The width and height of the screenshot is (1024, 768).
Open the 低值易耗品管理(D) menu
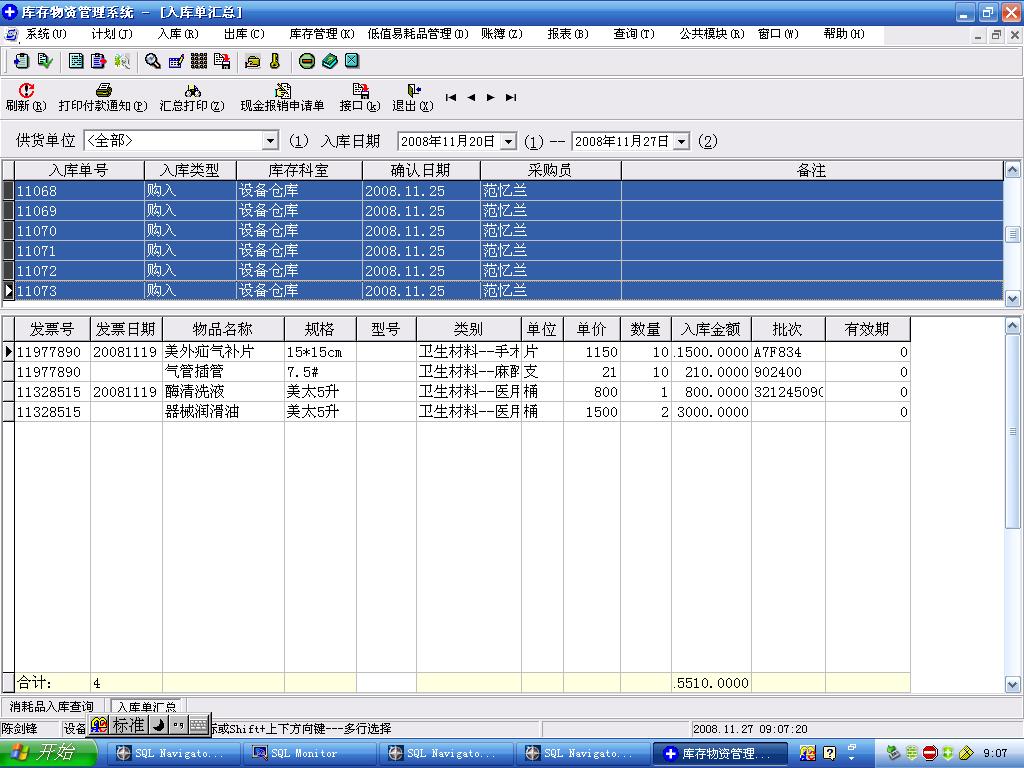tap(418, 33)
